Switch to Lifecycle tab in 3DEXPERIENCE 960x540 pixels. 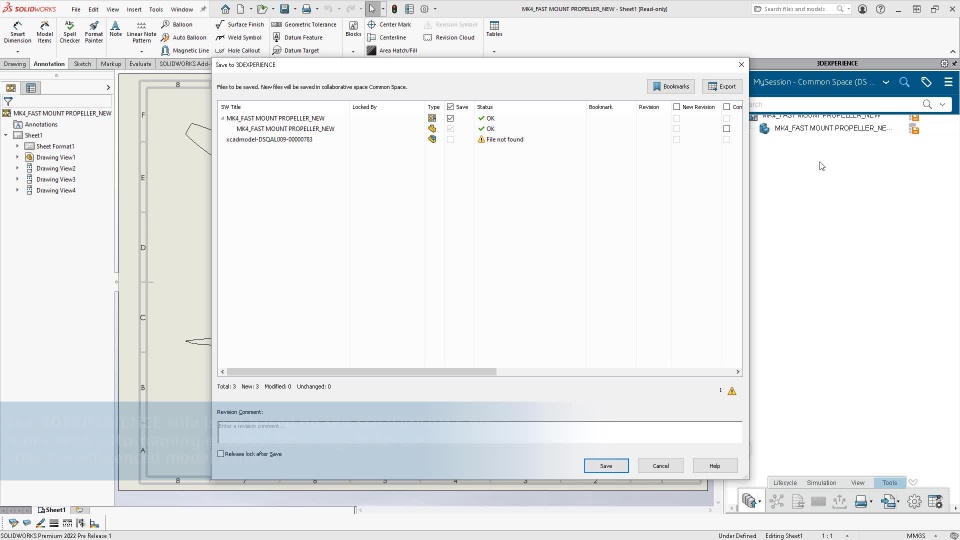click(785, 482)
